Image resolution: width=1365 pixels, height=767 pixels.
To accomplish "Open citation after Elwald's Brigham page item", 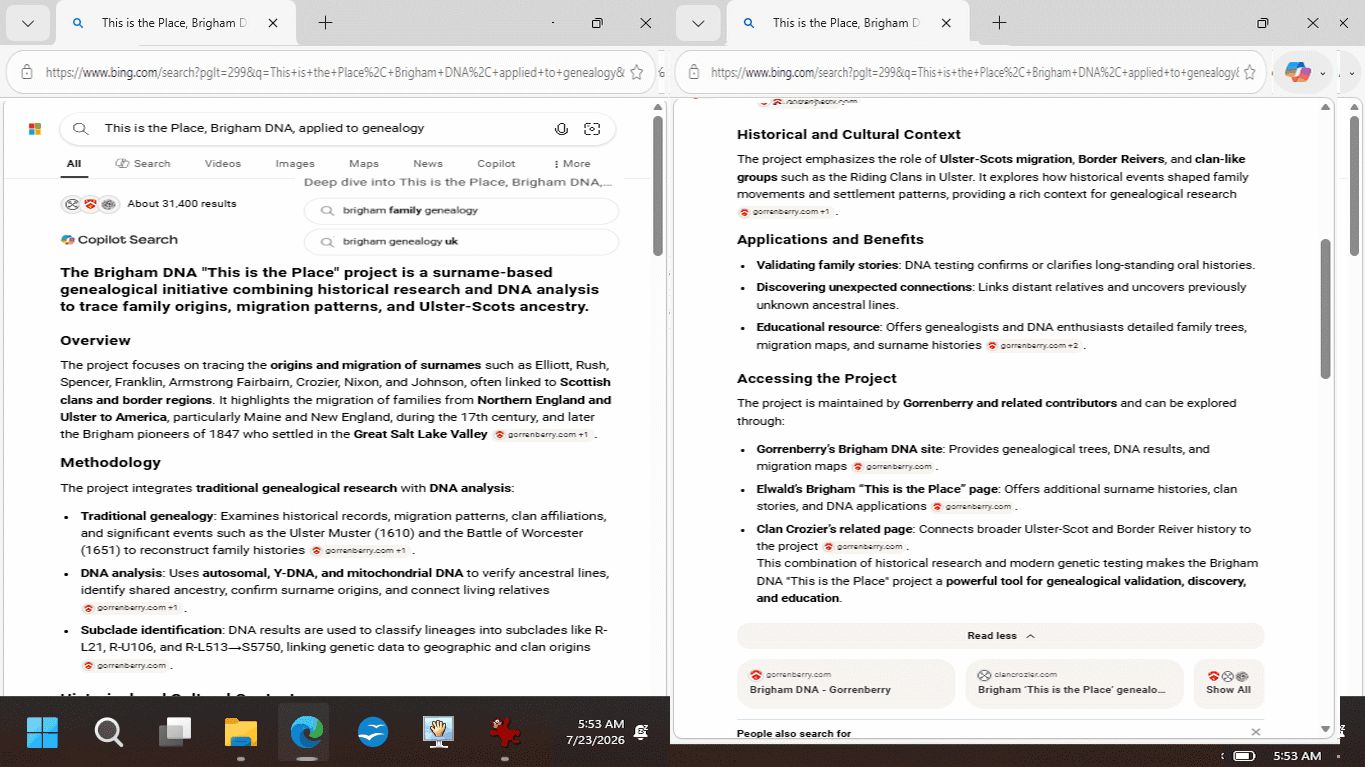I will (972, 507).
